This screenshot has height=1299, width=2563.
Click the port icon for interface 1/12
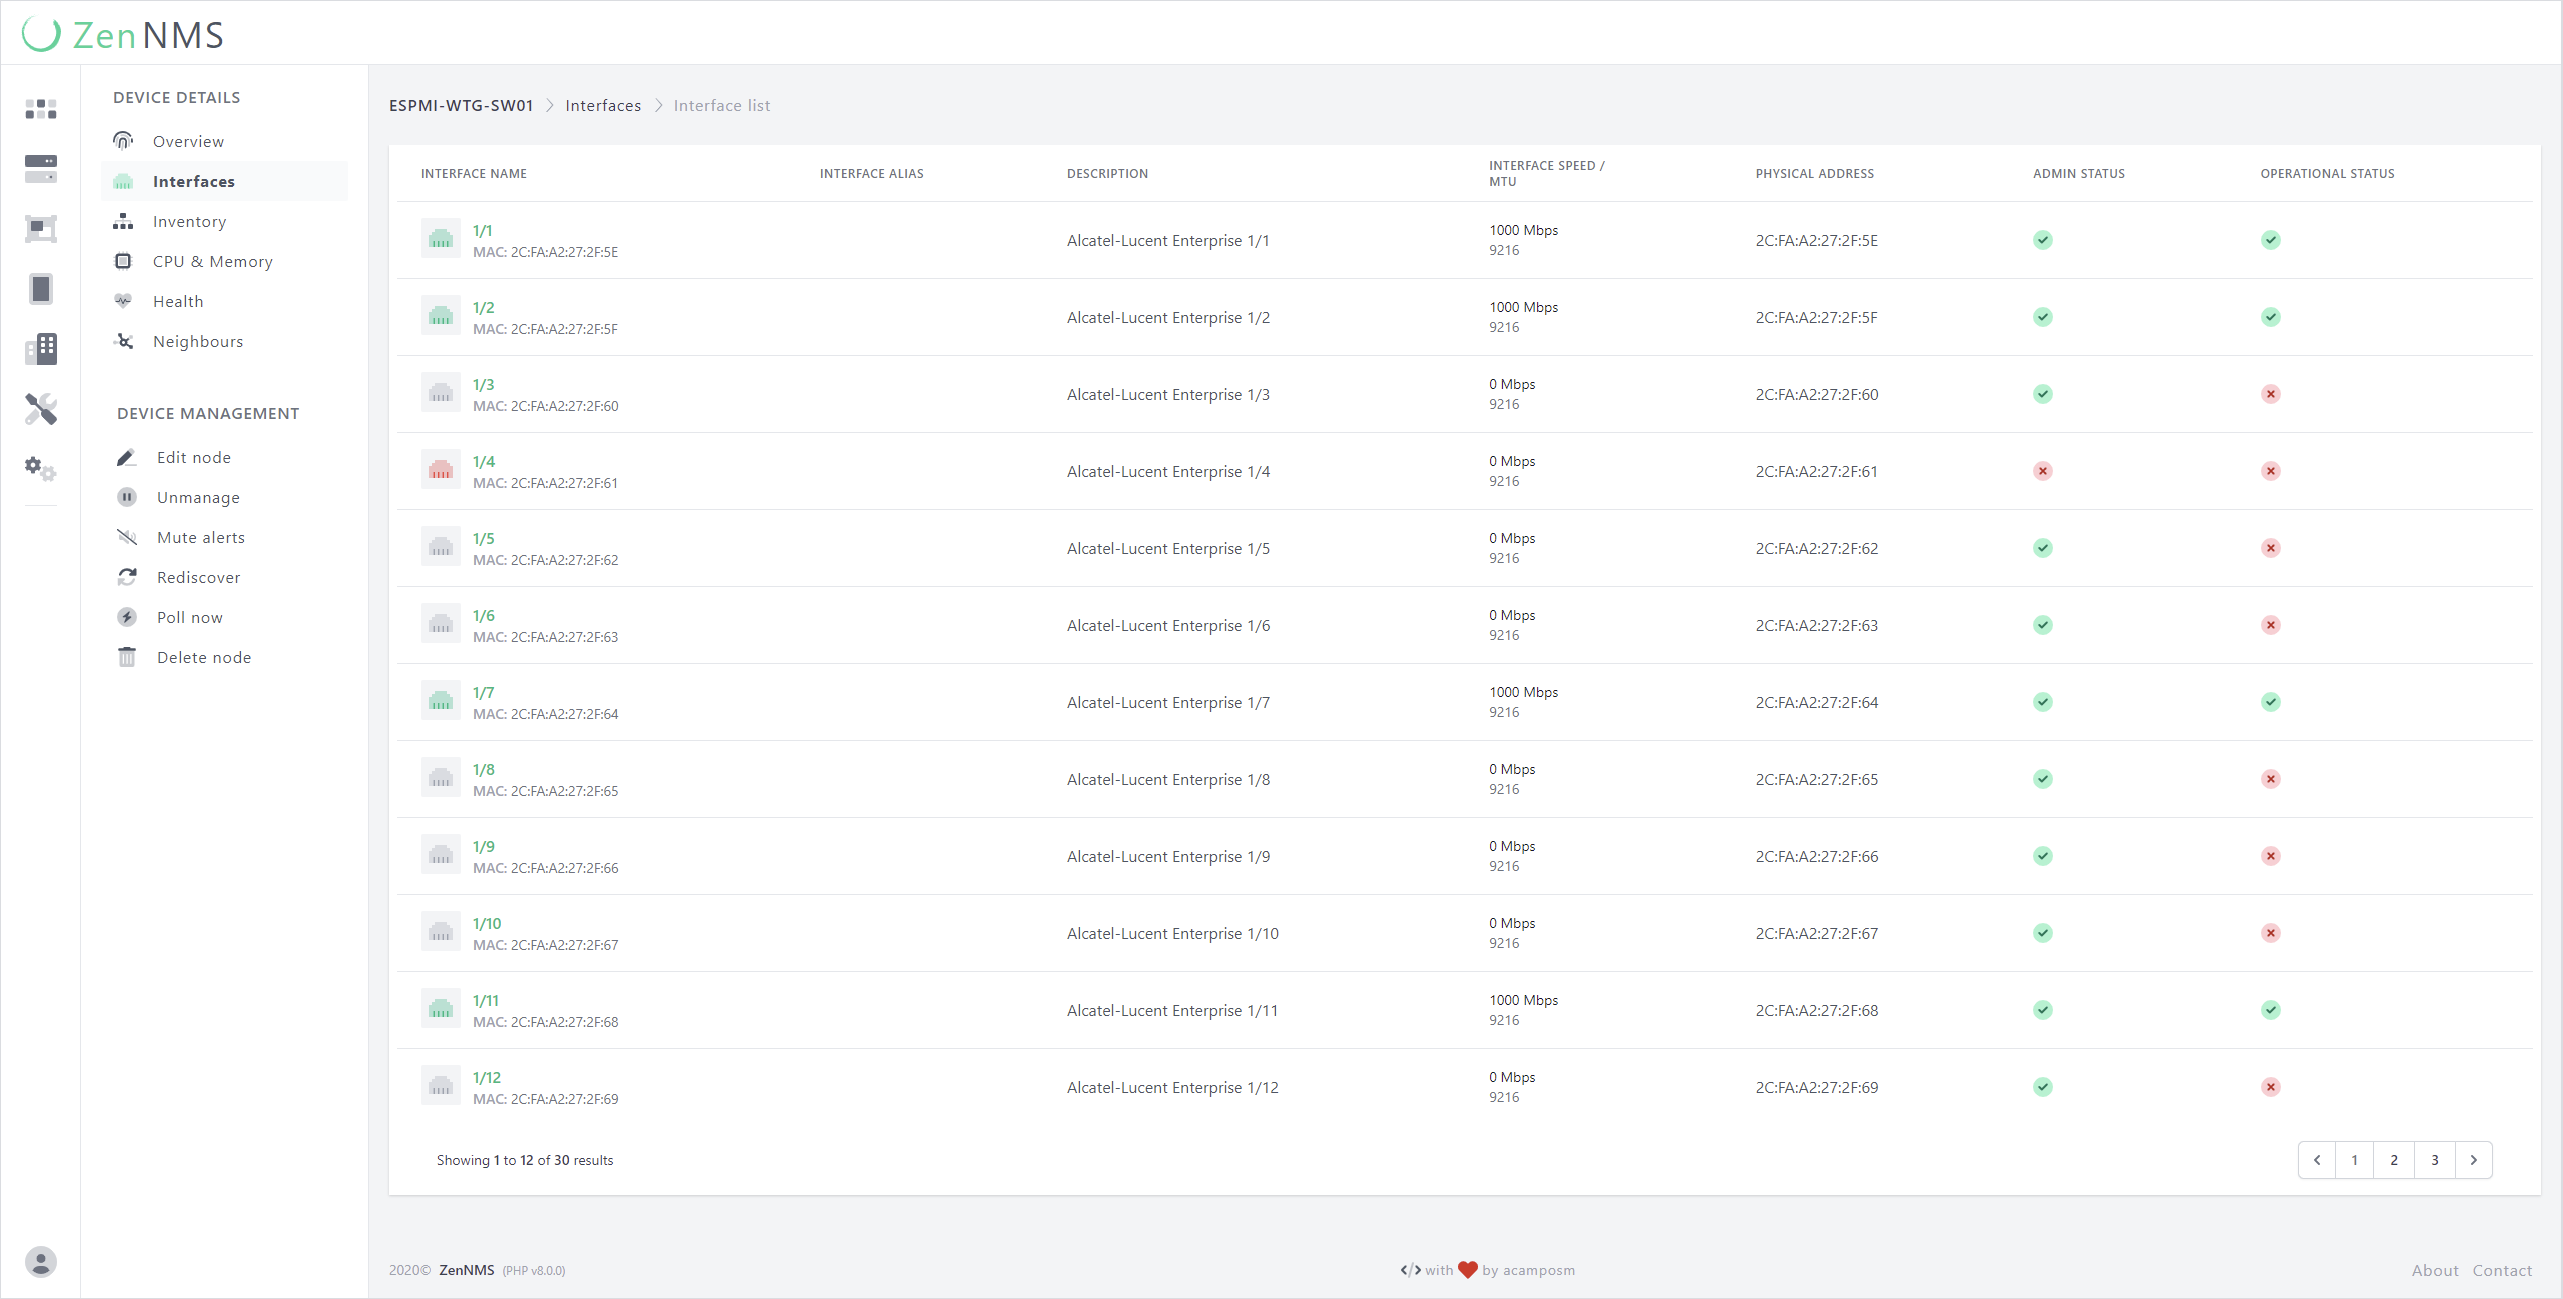click(441, 1087)
